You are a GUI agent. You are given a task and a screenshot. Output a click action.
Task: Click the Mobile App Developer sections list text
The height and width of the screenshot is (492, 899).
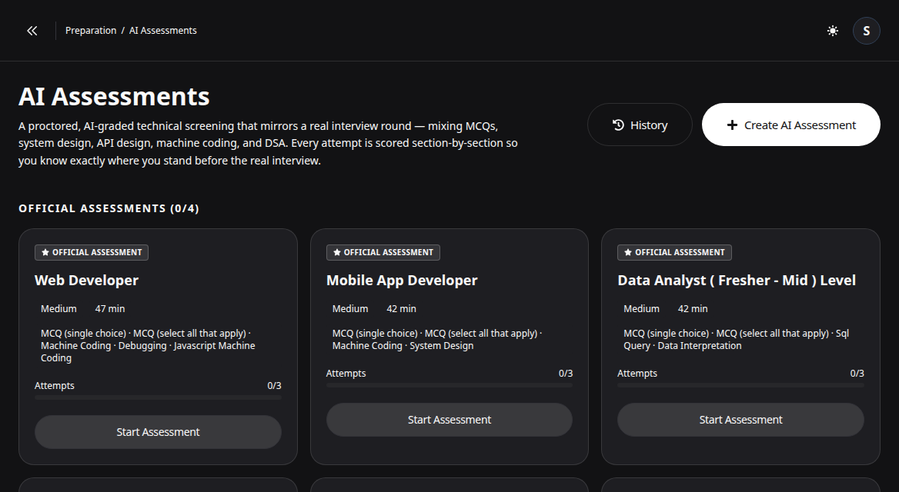point(437,339)
